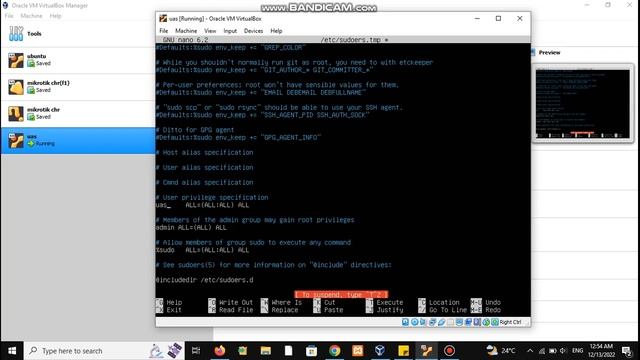This screenshot has width=640, height=360.
Task: Open File menu in uas VM window
Action: [x=164, y=31]
